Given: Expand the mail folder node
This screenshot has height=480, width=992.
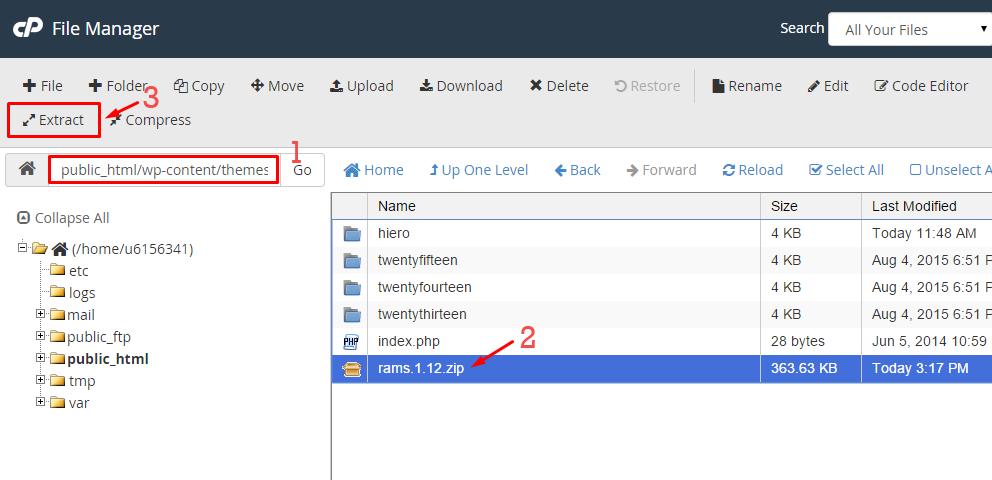Looking at the screenshot, I should click(x=40, y=314).
